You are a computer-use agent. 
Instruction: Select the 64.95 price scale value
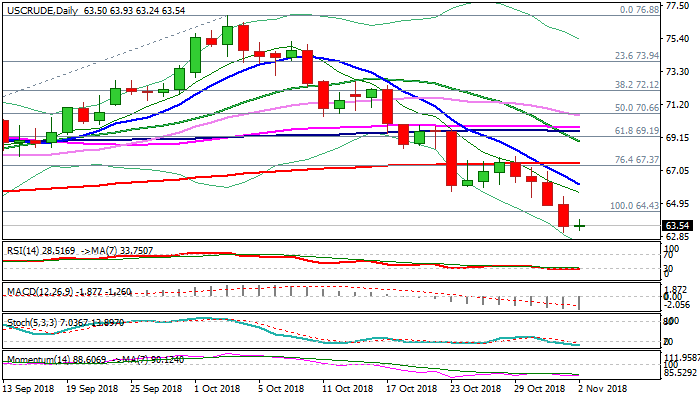677,204
